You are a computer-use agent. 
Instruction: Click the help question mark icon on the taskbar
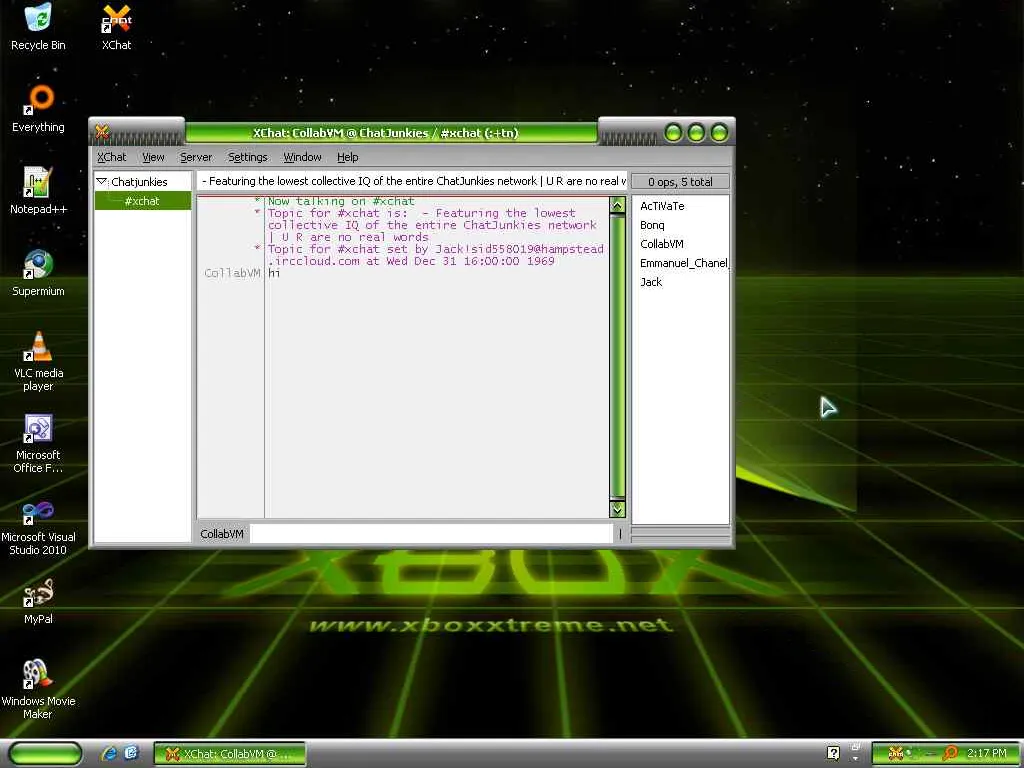833,753
